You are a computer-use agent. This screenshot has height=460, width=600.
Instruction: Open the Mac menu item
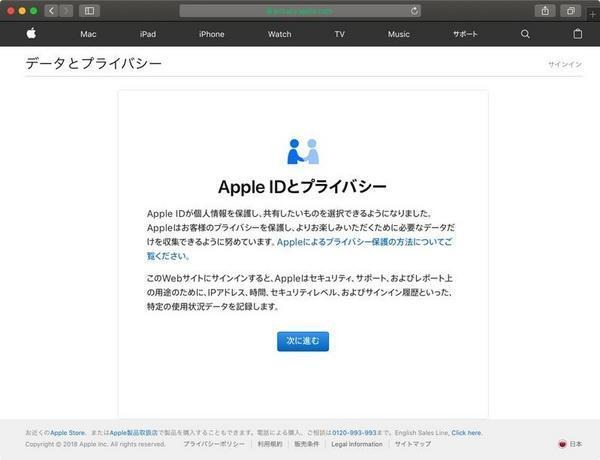(x=88, y=34)
